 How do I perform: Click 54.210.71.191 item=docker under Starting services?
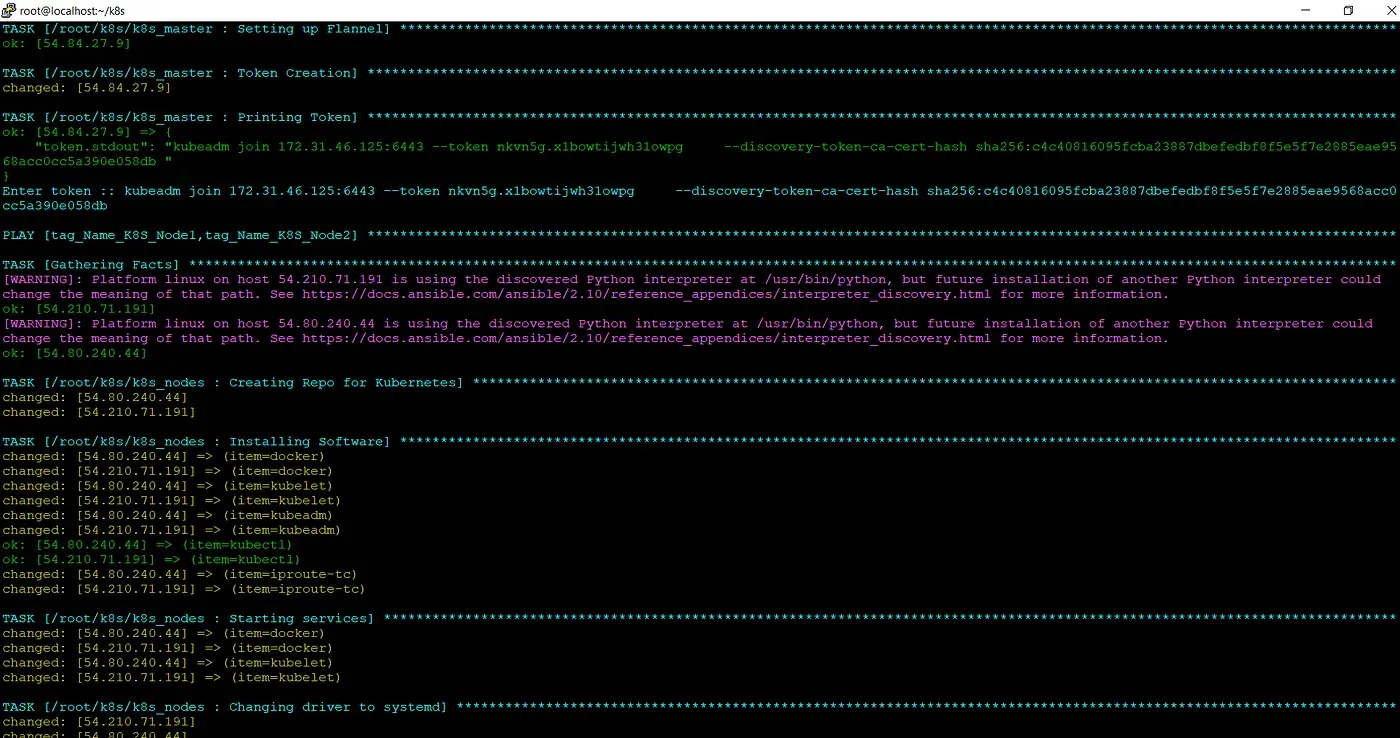[168, 648]
